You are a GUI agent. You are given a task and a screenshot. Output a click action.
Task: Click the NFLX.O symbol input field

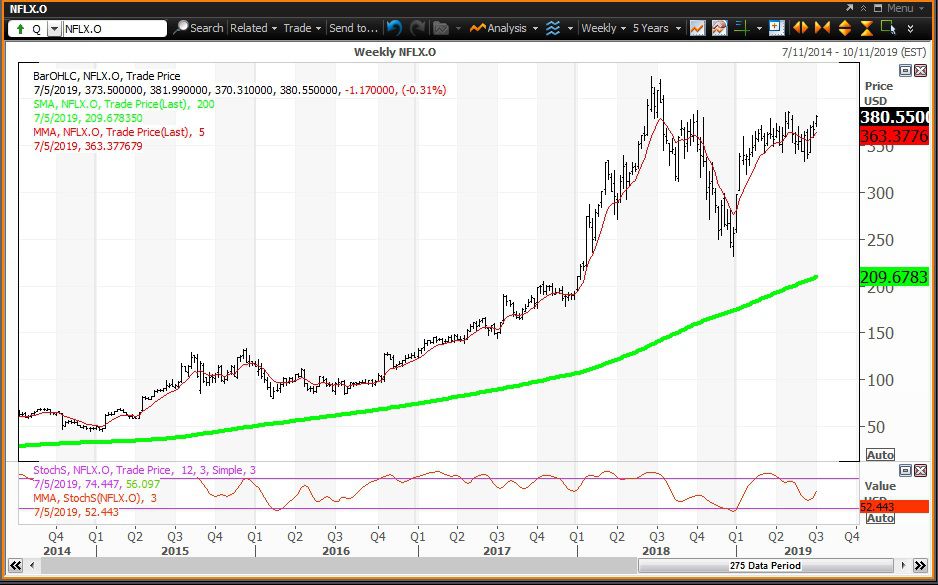click(x=114, y=29)
